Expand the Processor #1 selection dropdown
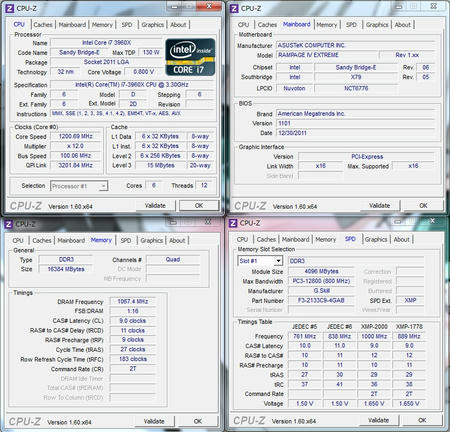The height and width of the screenshot is (432, 450). [104, 186]
